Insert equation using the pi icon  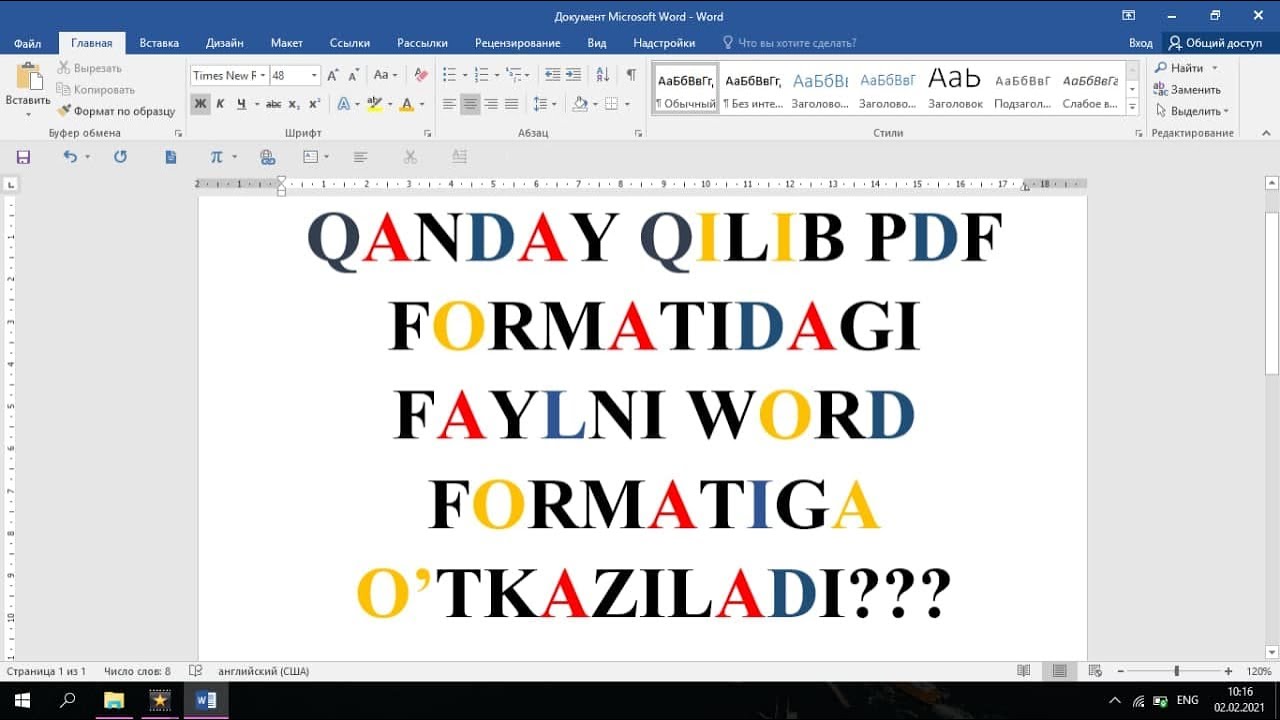point(217,157)
